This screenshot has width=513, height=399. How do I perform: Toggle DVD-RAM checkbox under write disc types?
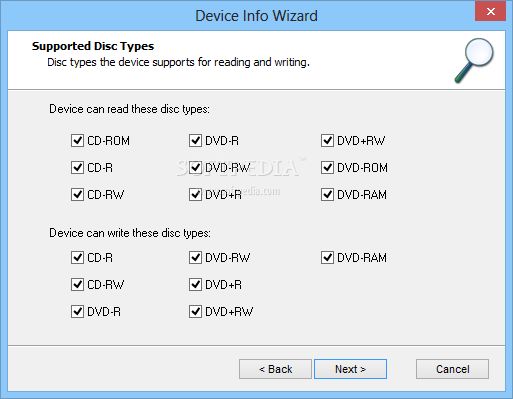coord(327,258)
